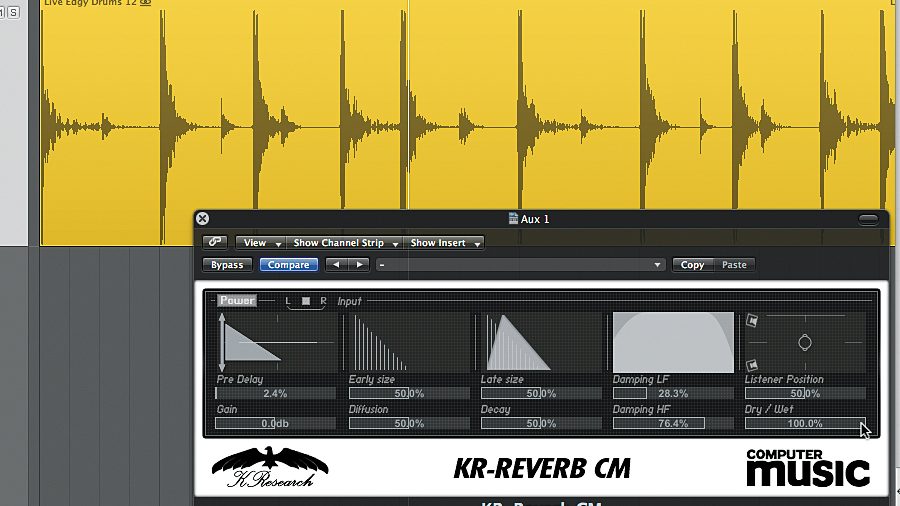Adjust the Listener Position 50.0% slider
900x506 pixels.
coord(805,394)
